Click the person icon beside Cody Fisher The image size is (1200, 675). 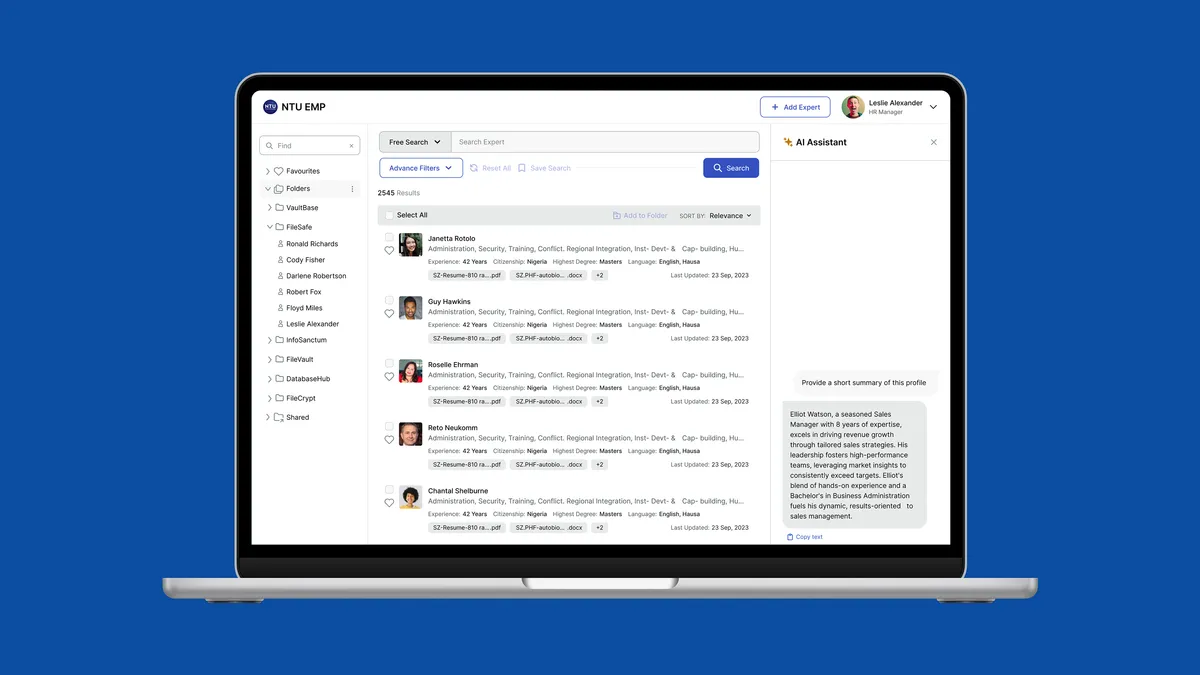click(280, 260)
